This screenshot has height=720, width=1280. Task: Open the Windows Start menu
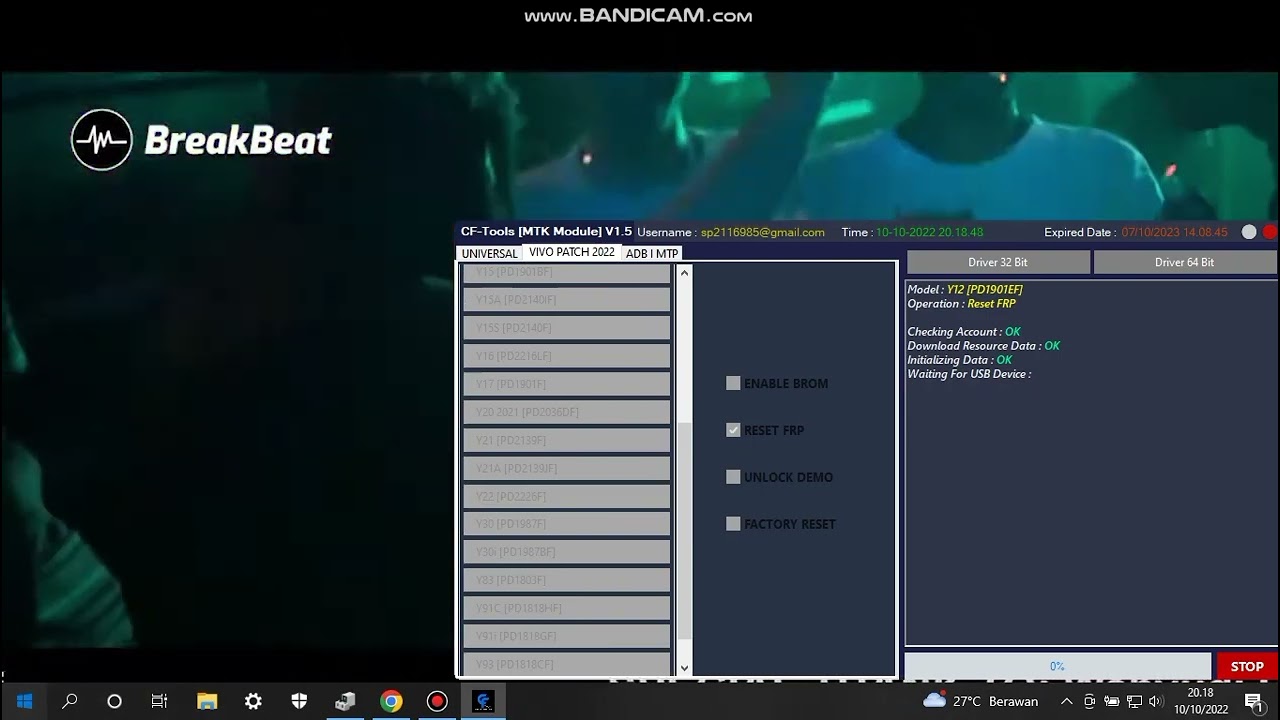pos(24,701)
